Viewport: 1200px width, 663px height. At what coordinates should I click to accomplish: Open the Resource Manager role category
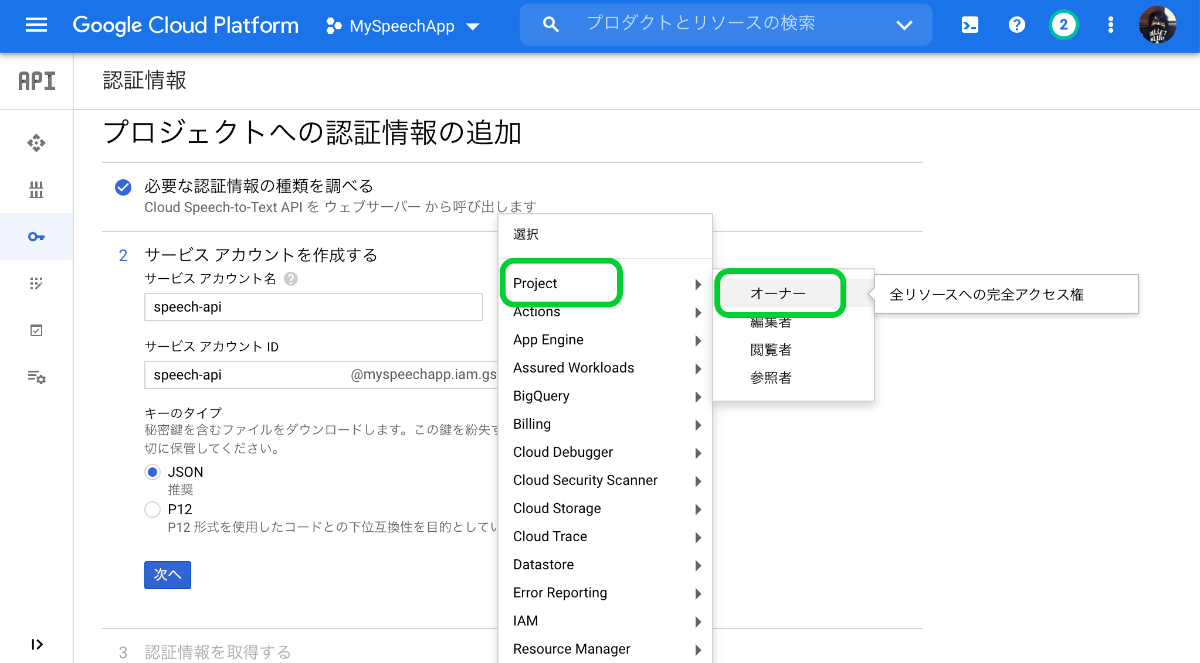605,649
